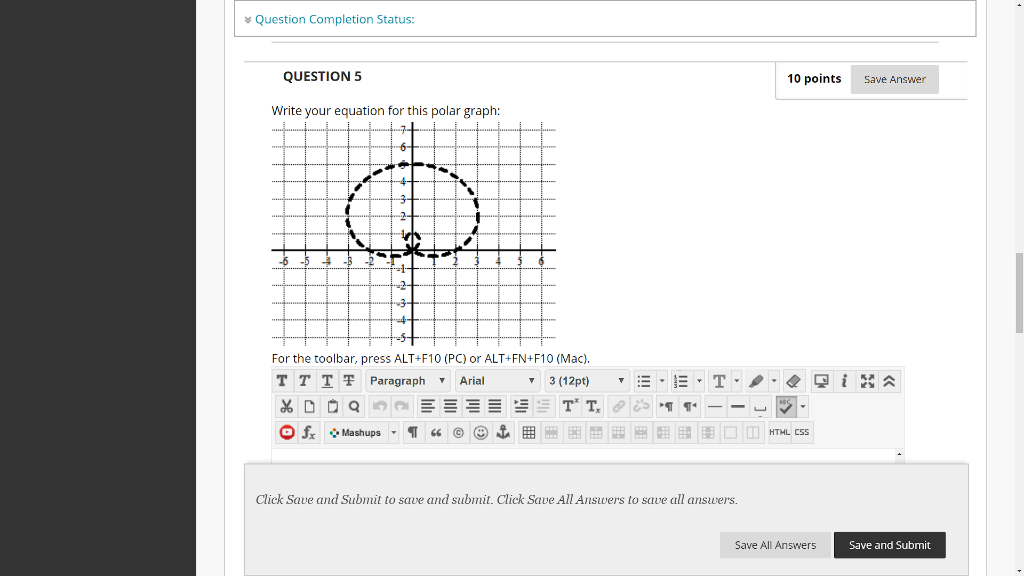The image size is (1024, 576).
Task: Click the cut scissors icon
Action: 286,407
